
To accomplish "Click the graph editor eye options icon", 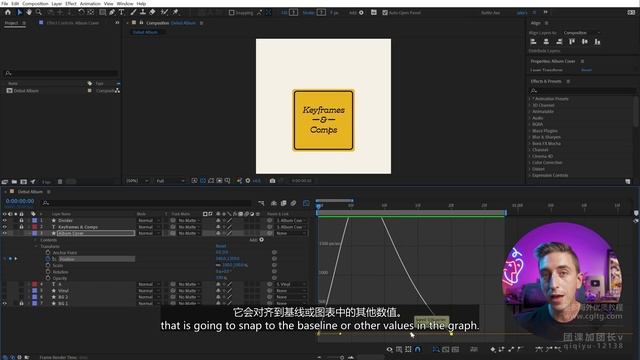I will click(389, 349).
